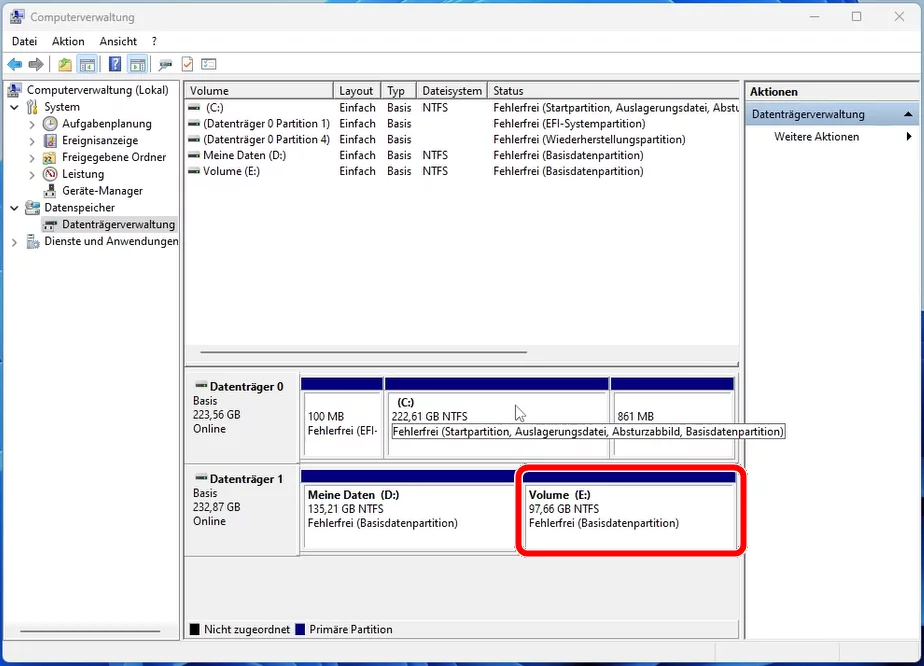Expand the Leistung node chevron
The image size is (924, 666).
point(32,174)
